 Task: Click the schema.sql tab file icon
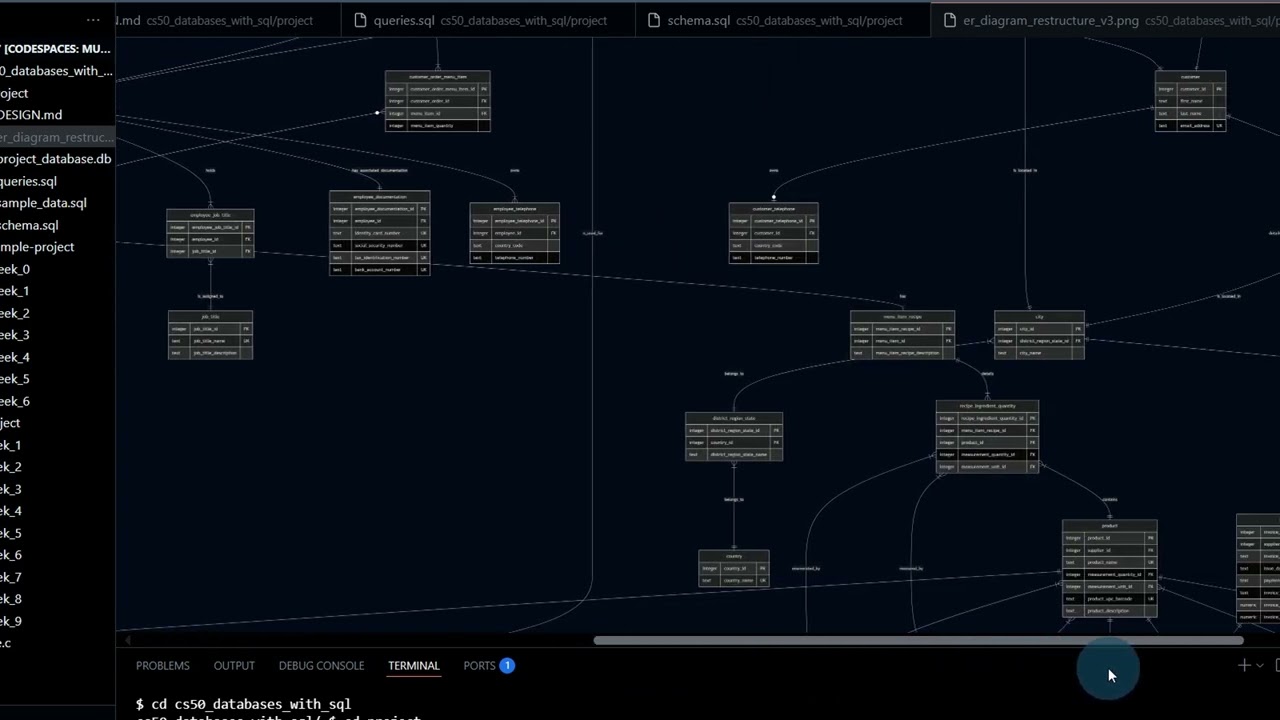[653, 20]
